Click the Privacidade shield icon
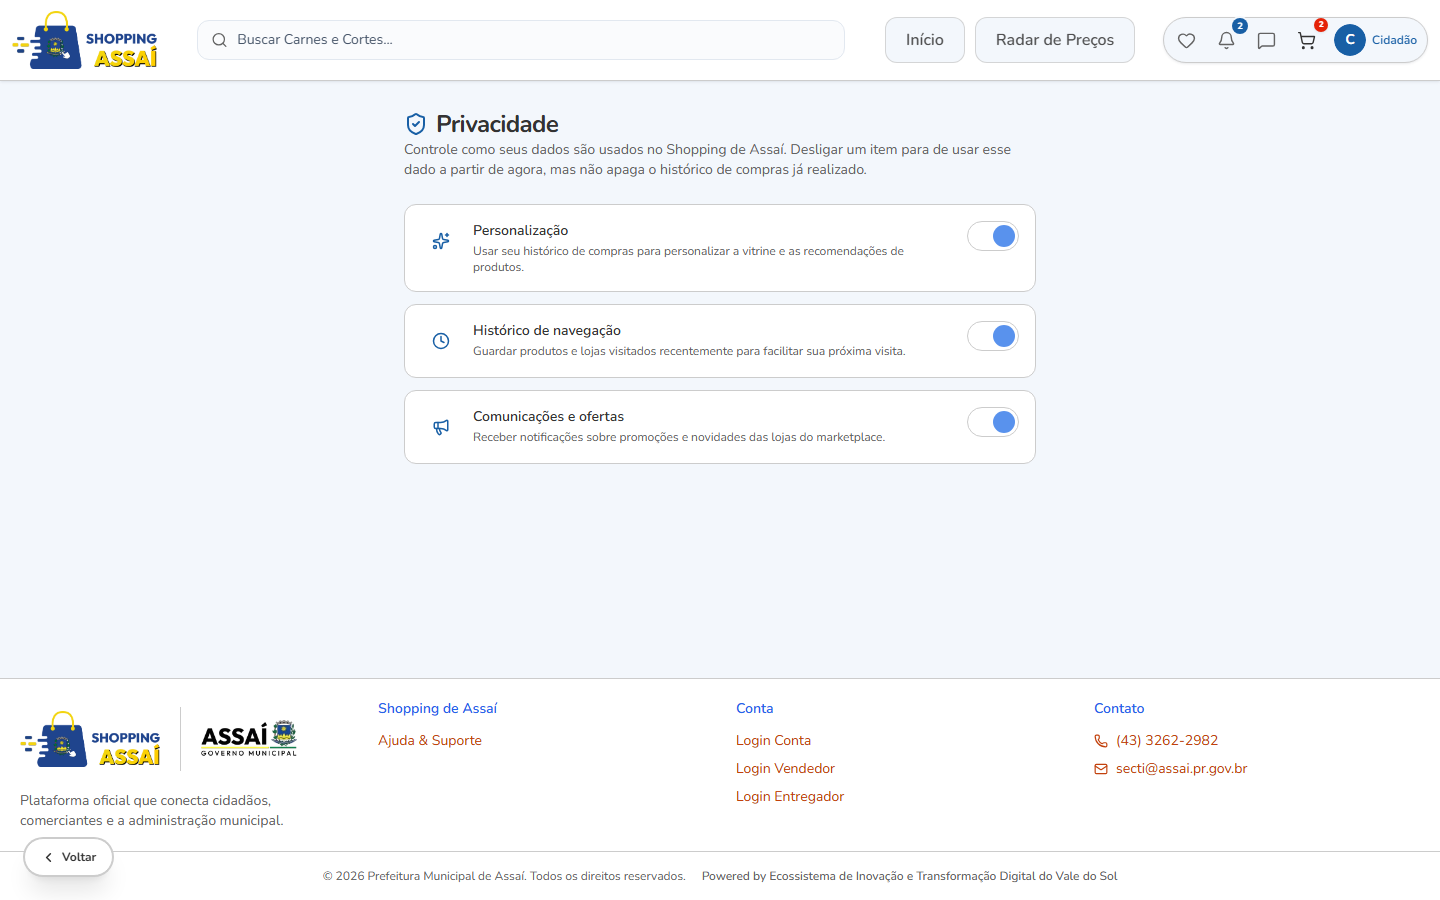Screen dimensions: 1440x900 [x=416, y=124]
